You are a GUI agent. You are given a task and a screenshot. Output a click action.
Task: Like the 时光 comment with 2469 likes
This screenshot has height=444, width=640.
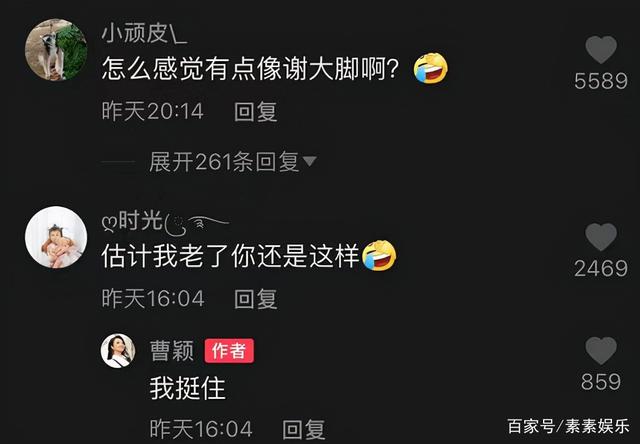(601, 237)
